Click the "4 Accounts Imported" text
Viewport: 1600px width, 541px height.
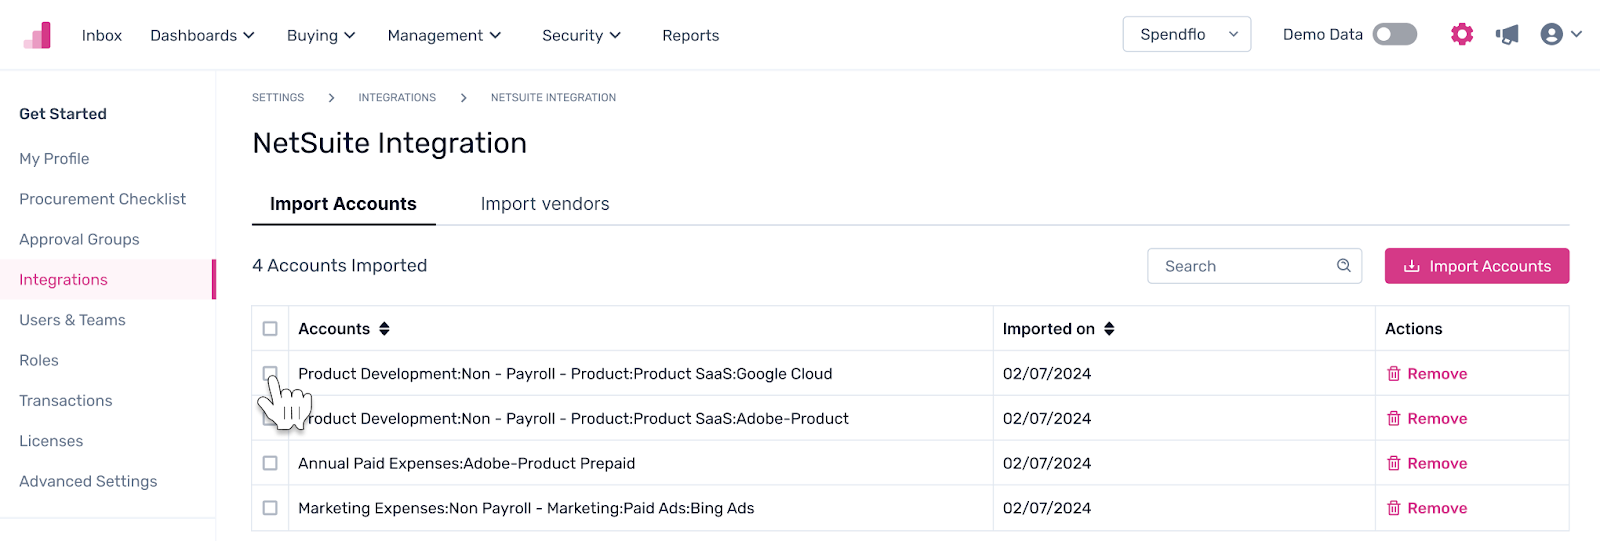(x=340, y=266)
